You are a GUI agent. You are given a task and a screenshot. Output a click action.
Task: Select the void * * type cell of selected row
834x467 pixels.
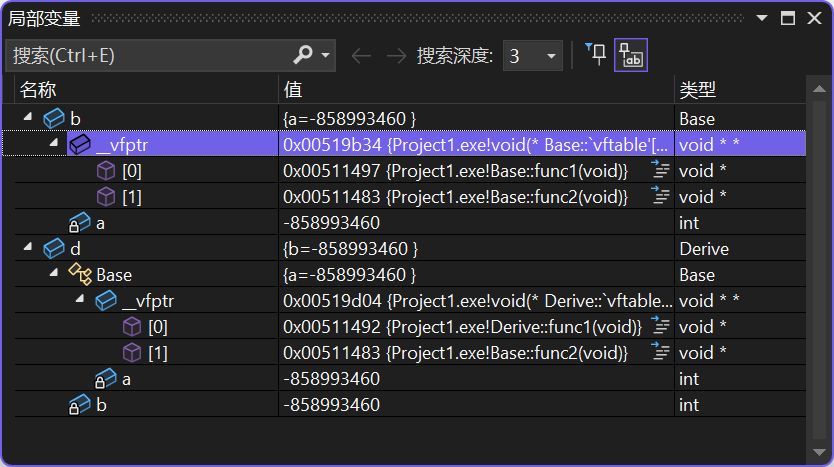coord(709,145)
